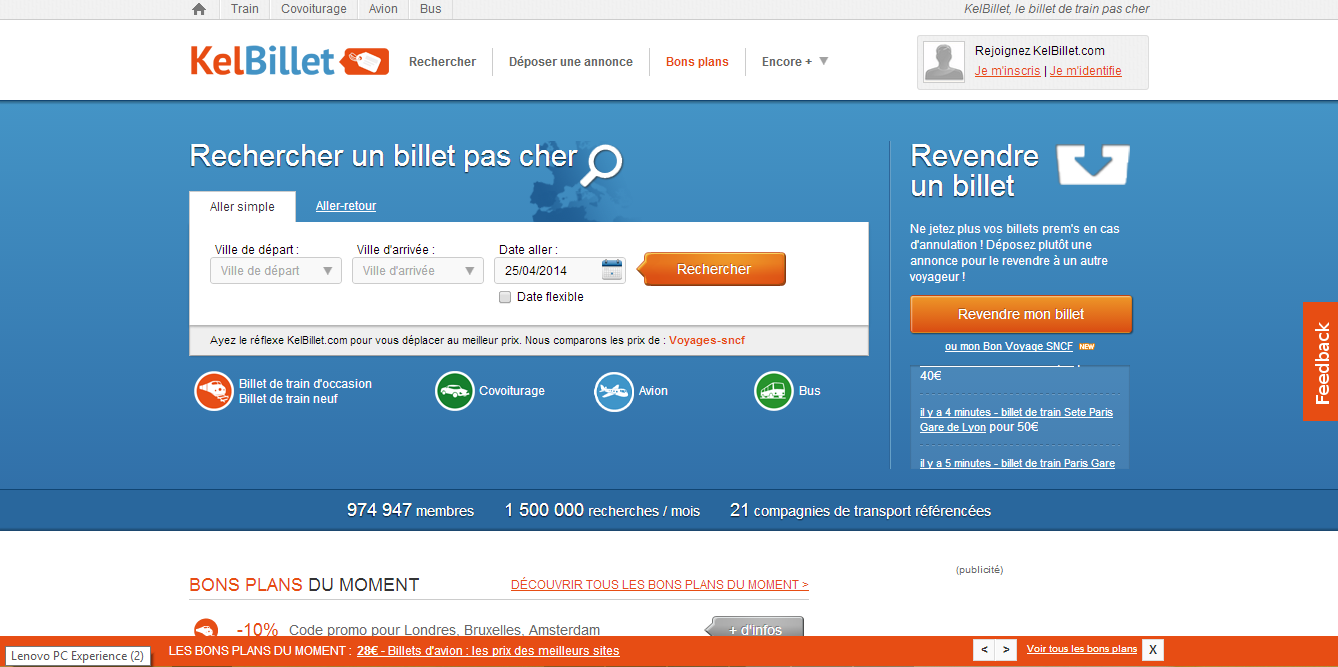
Task: Open the 28€ Billets d'avion deal link
Action: tap(488, 651)
